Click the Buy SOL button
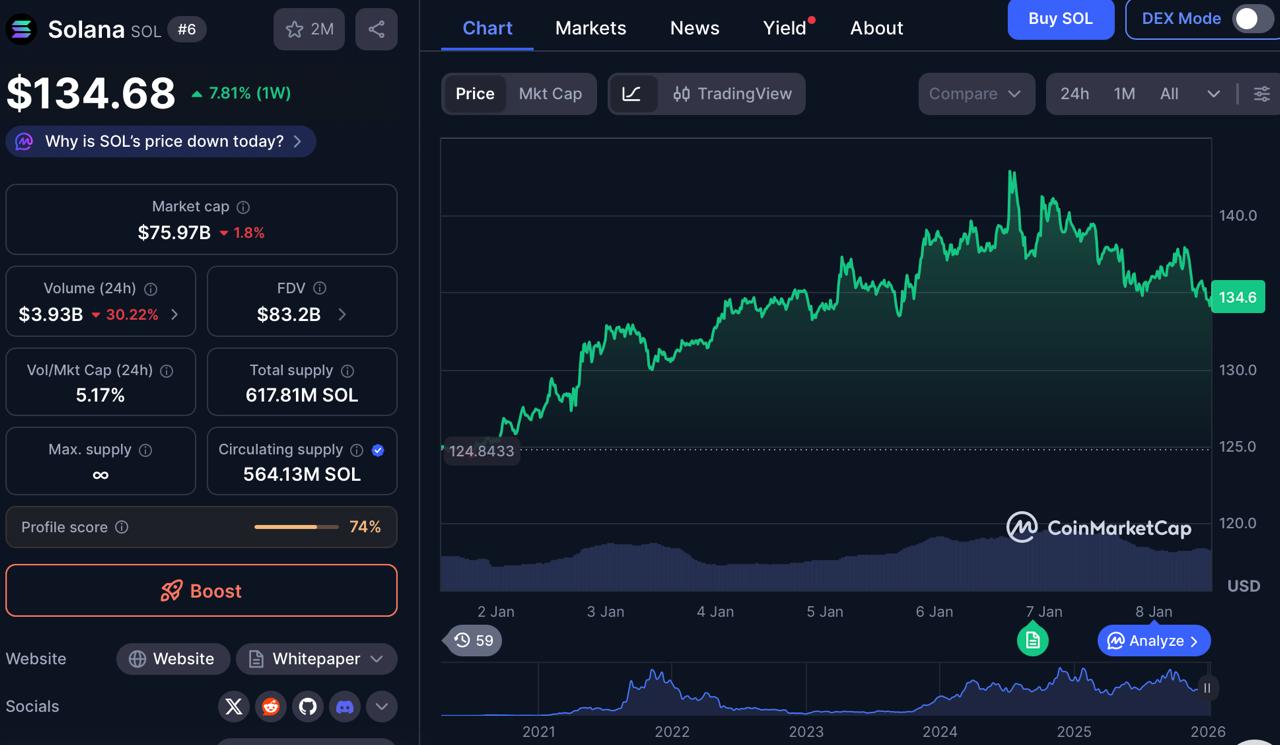Image resolution: width=1280 pixels, height=745 pixels. (1060, 19)
